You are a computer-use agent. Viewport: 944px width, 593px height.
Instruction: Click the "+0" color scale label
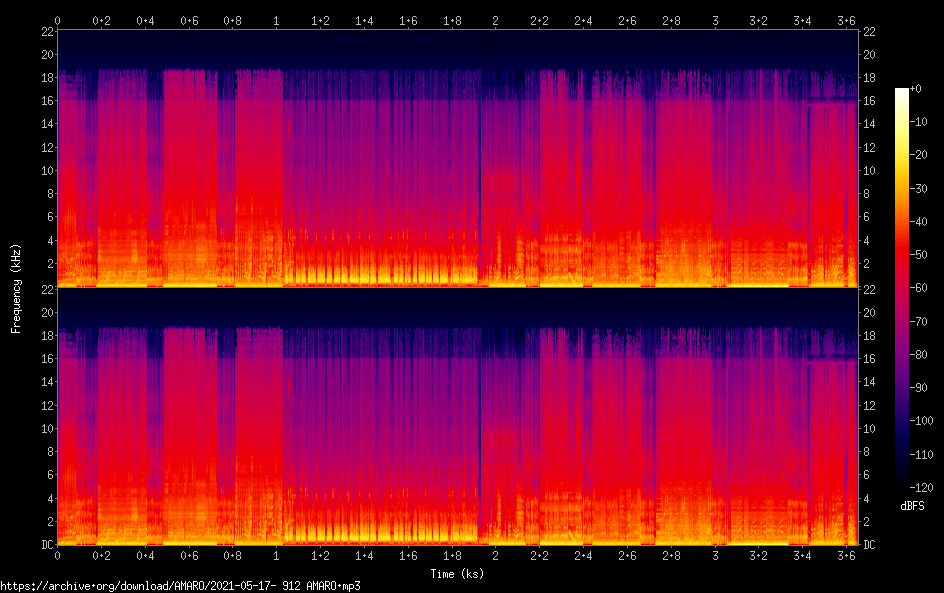tap(916, 88)
